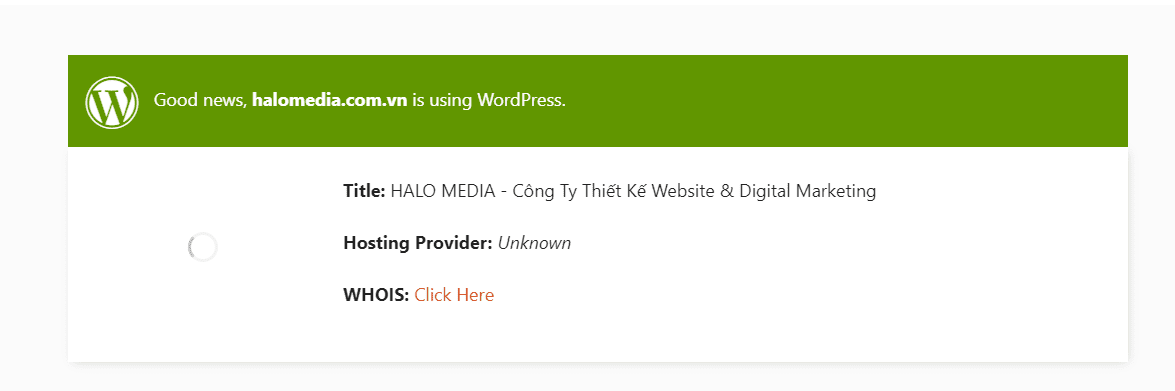Click the loading spinner icon
1175x391 pixels.
202,247
